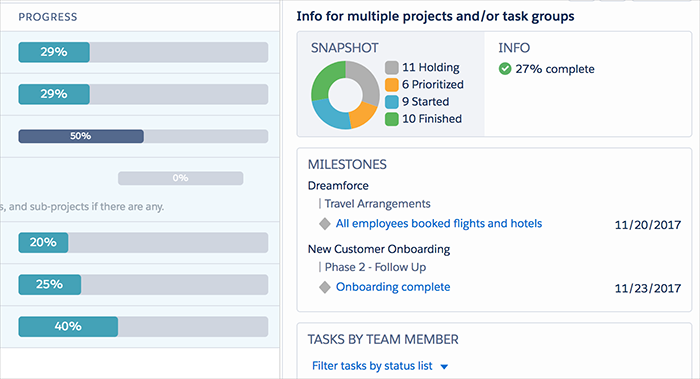Click the 11 Holding legend label
Viewport: 700px width, 379px height.
(431, 67)
